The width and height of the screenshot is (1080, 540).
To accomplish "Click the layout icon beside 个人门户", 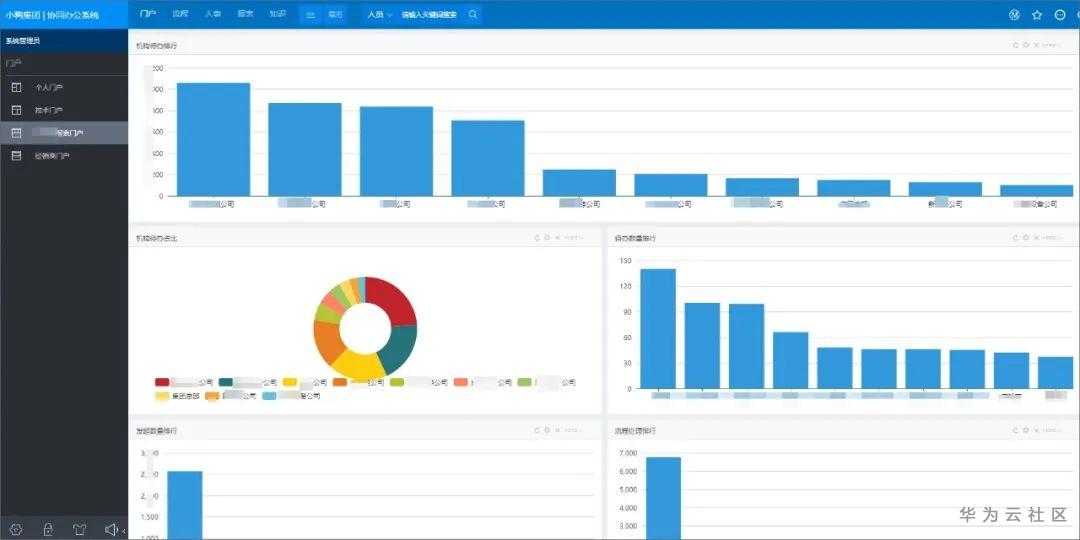I will [x=17, y=87].
